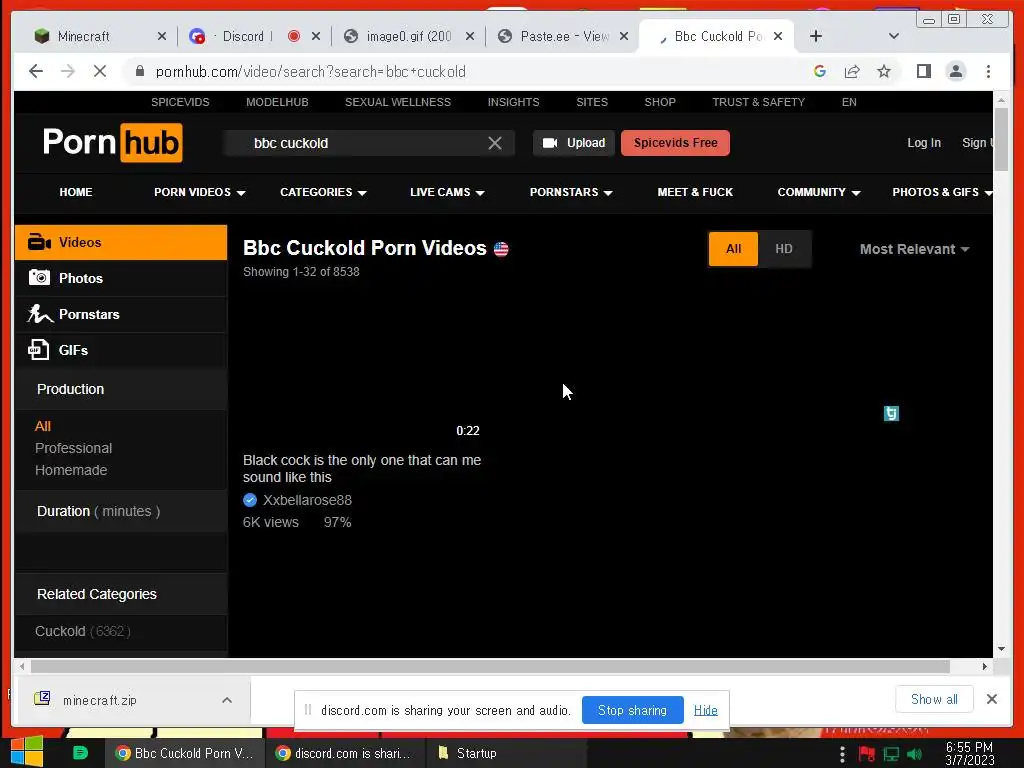Click the verified badge next to Xxbellarose88
This screenshot has height=768, width=1024.
249,500
